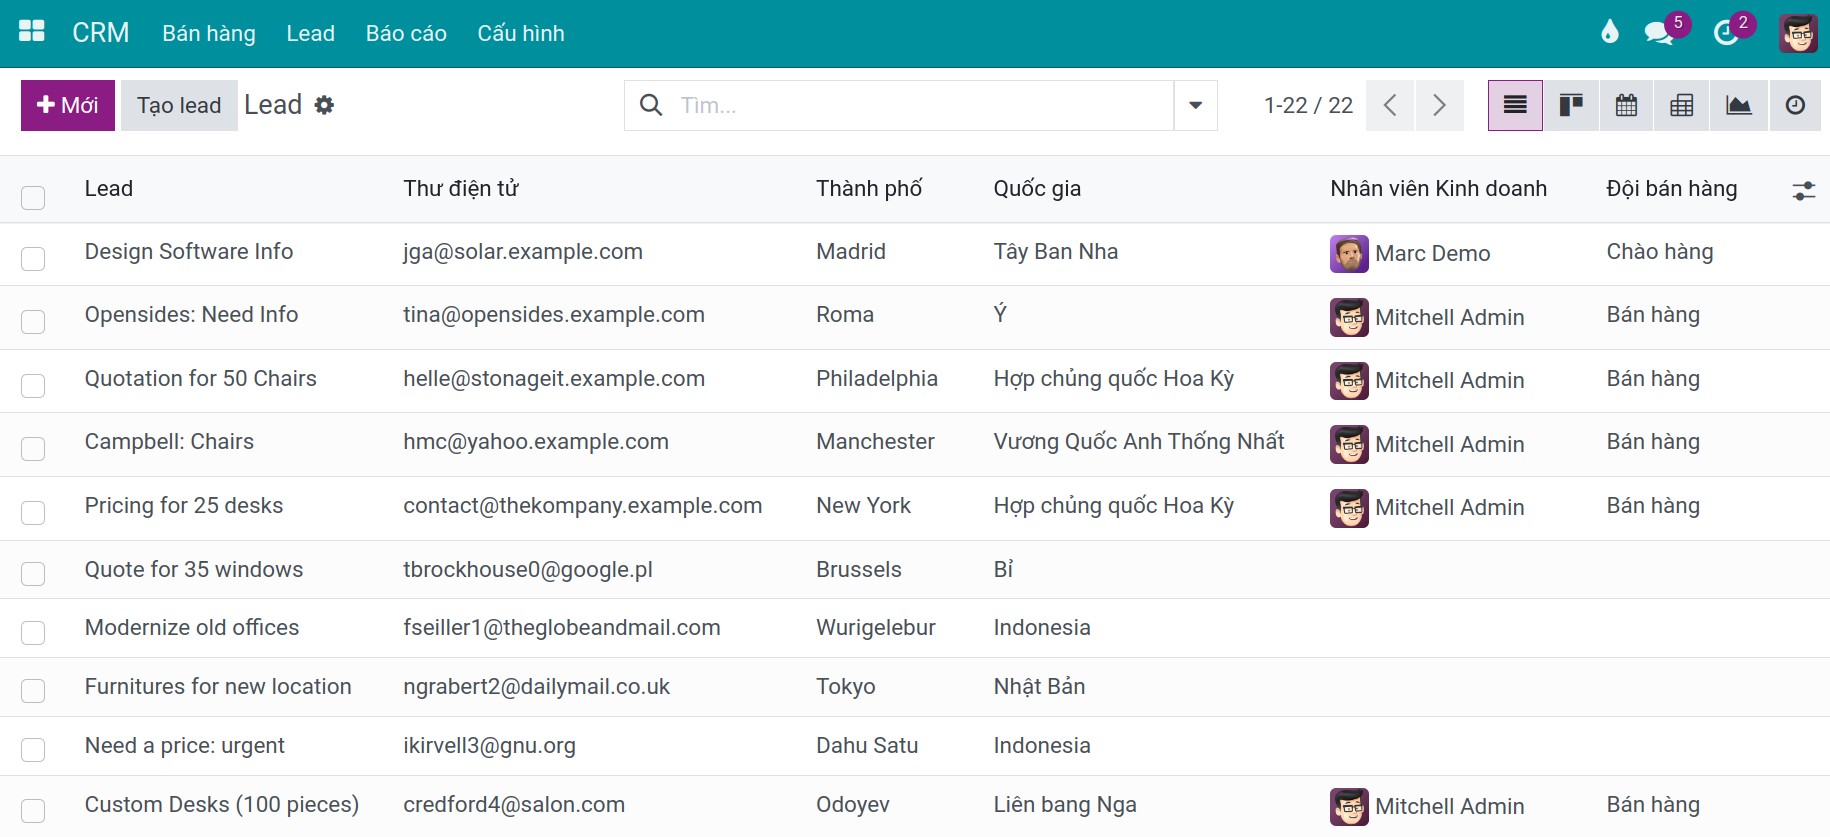Open the main apps grid menu

coord(32,32)
